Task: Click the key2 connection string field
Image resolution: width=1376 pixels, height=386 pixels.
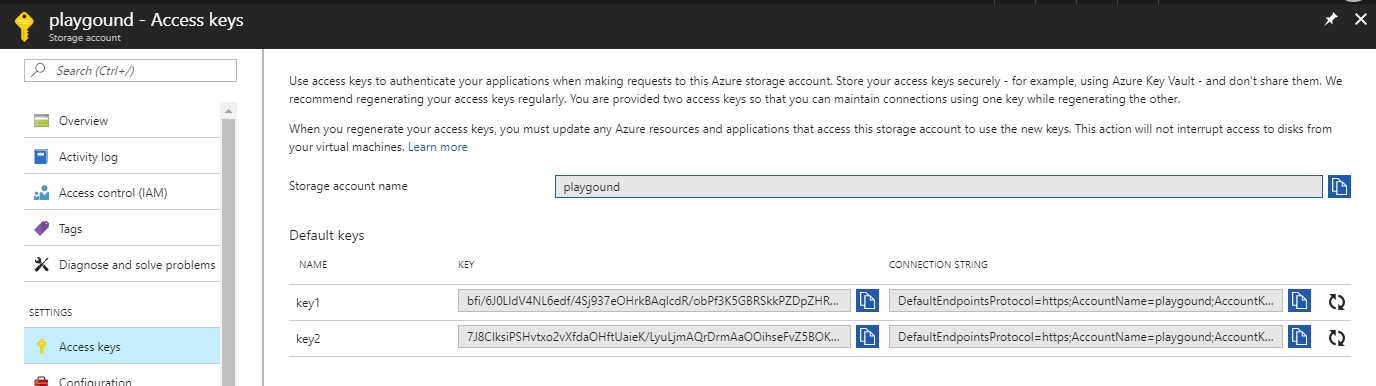Action: [1085, 337]
